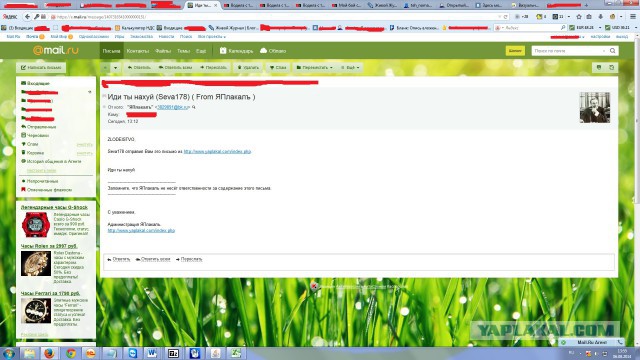Open the sender email address link

tap(172, 107)
